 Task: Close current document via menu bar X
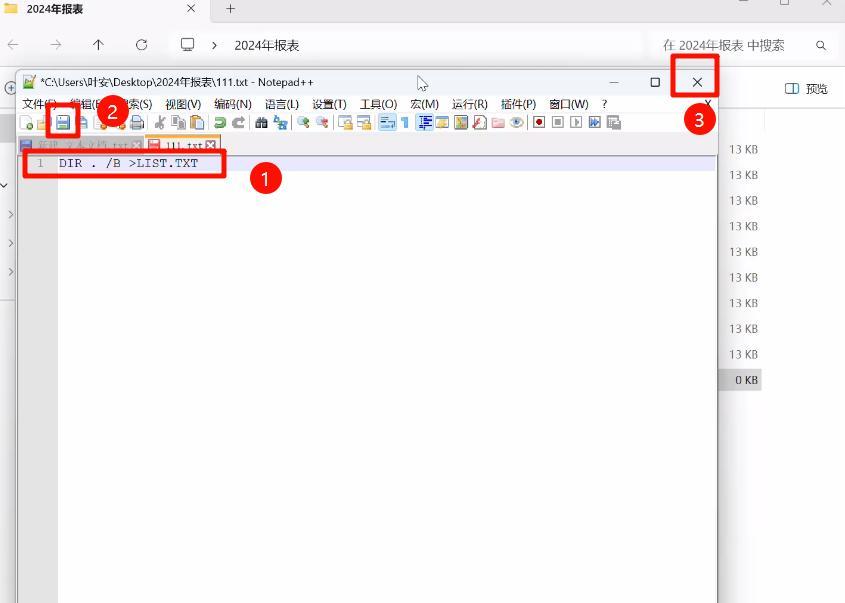click(x=708, y=103)
